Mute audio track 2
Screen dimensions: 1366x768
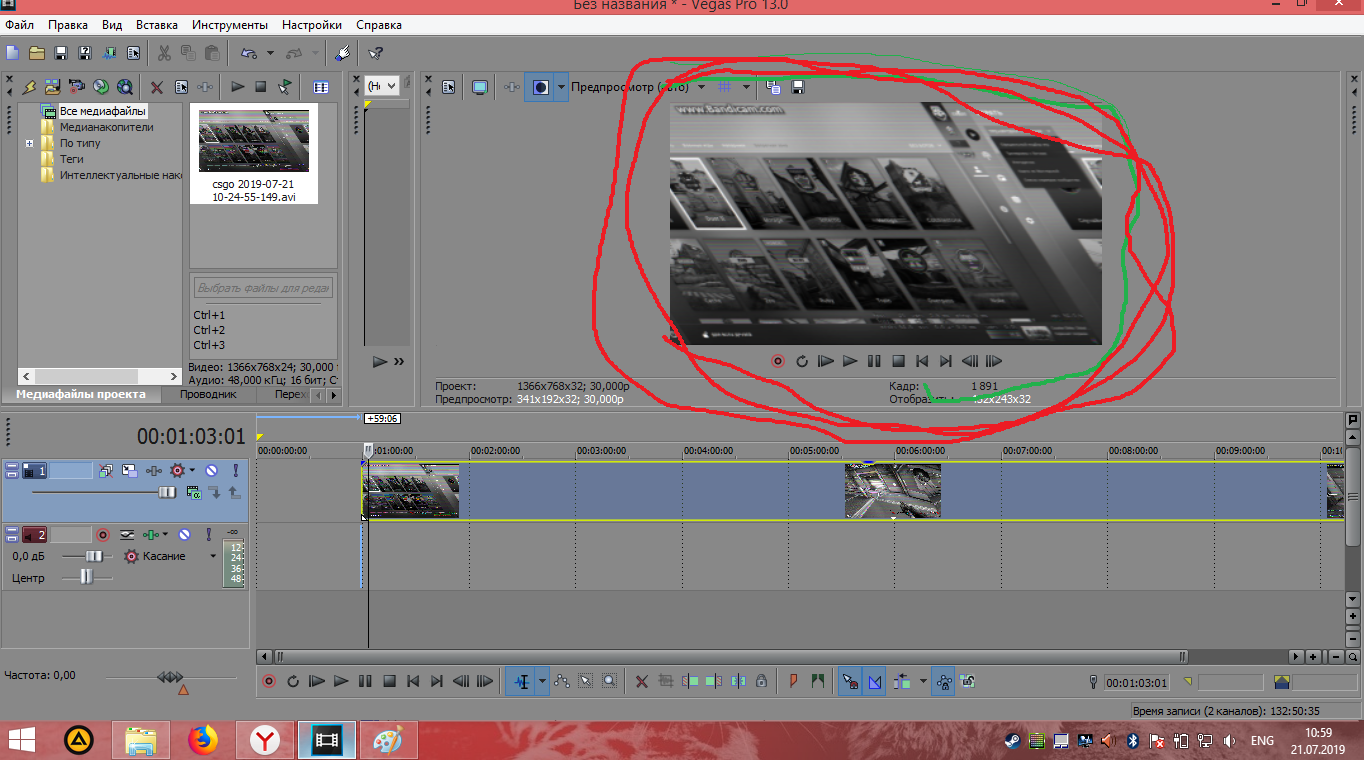[x=184, y=534]
